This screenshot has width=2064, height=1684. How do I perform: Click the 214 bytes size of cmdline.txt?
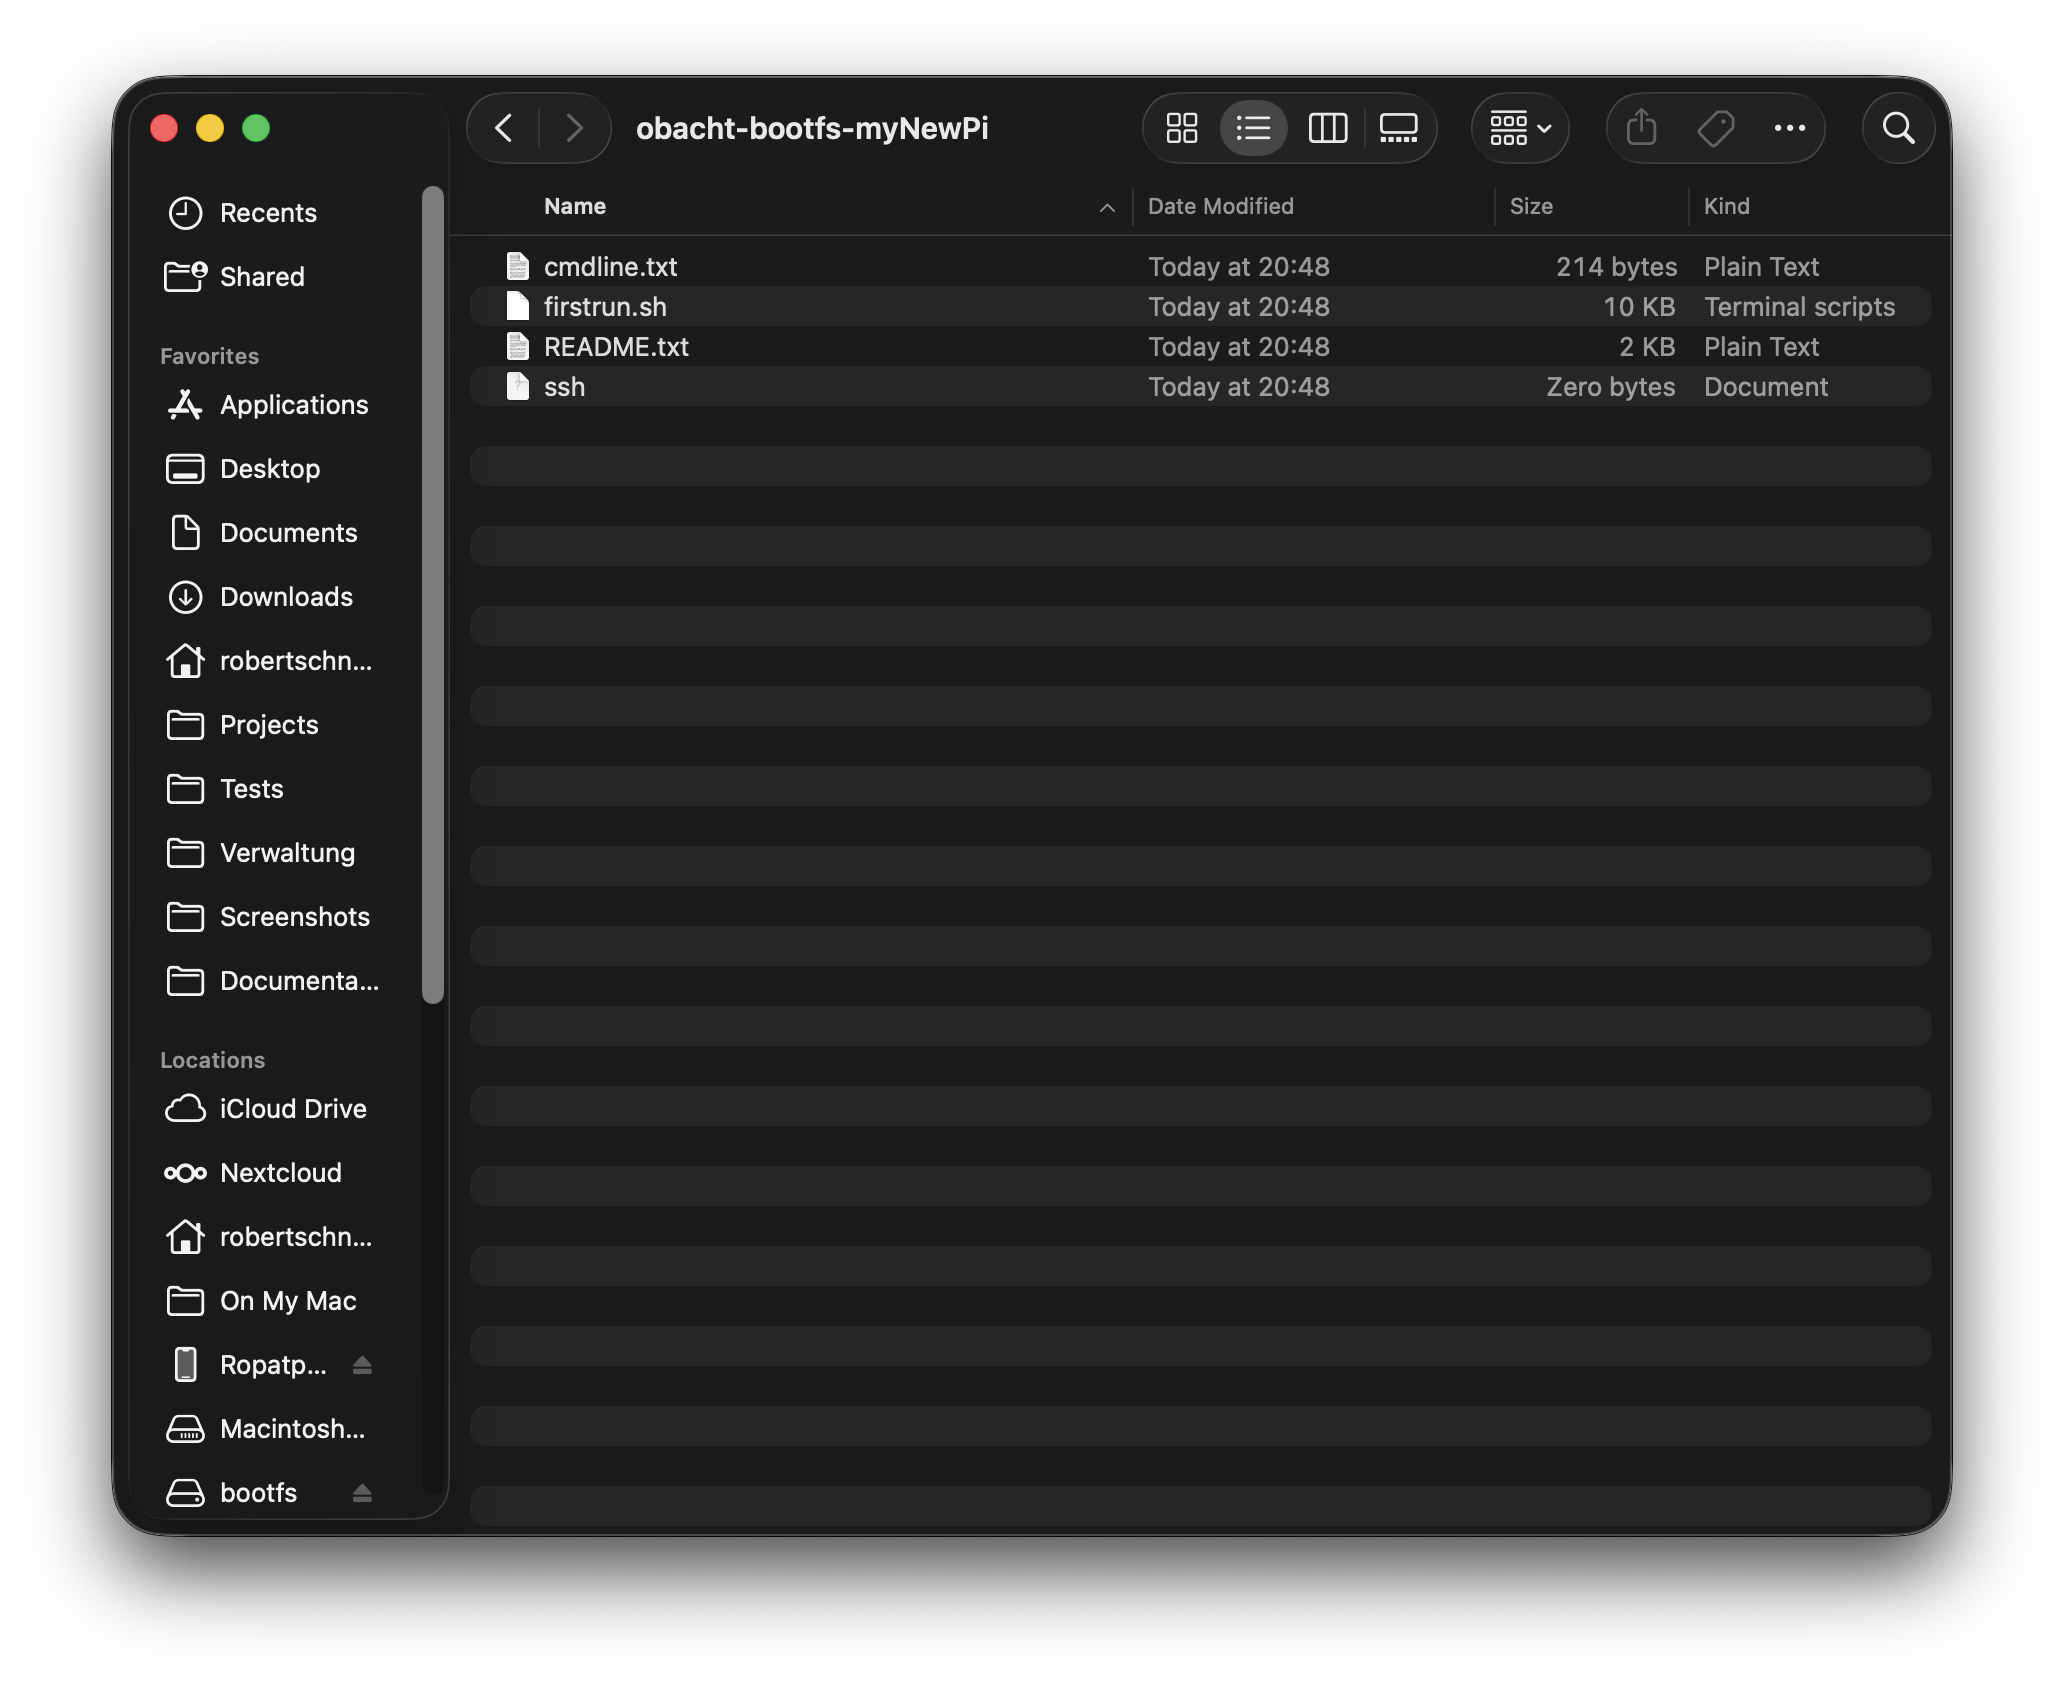[1616, 266]
